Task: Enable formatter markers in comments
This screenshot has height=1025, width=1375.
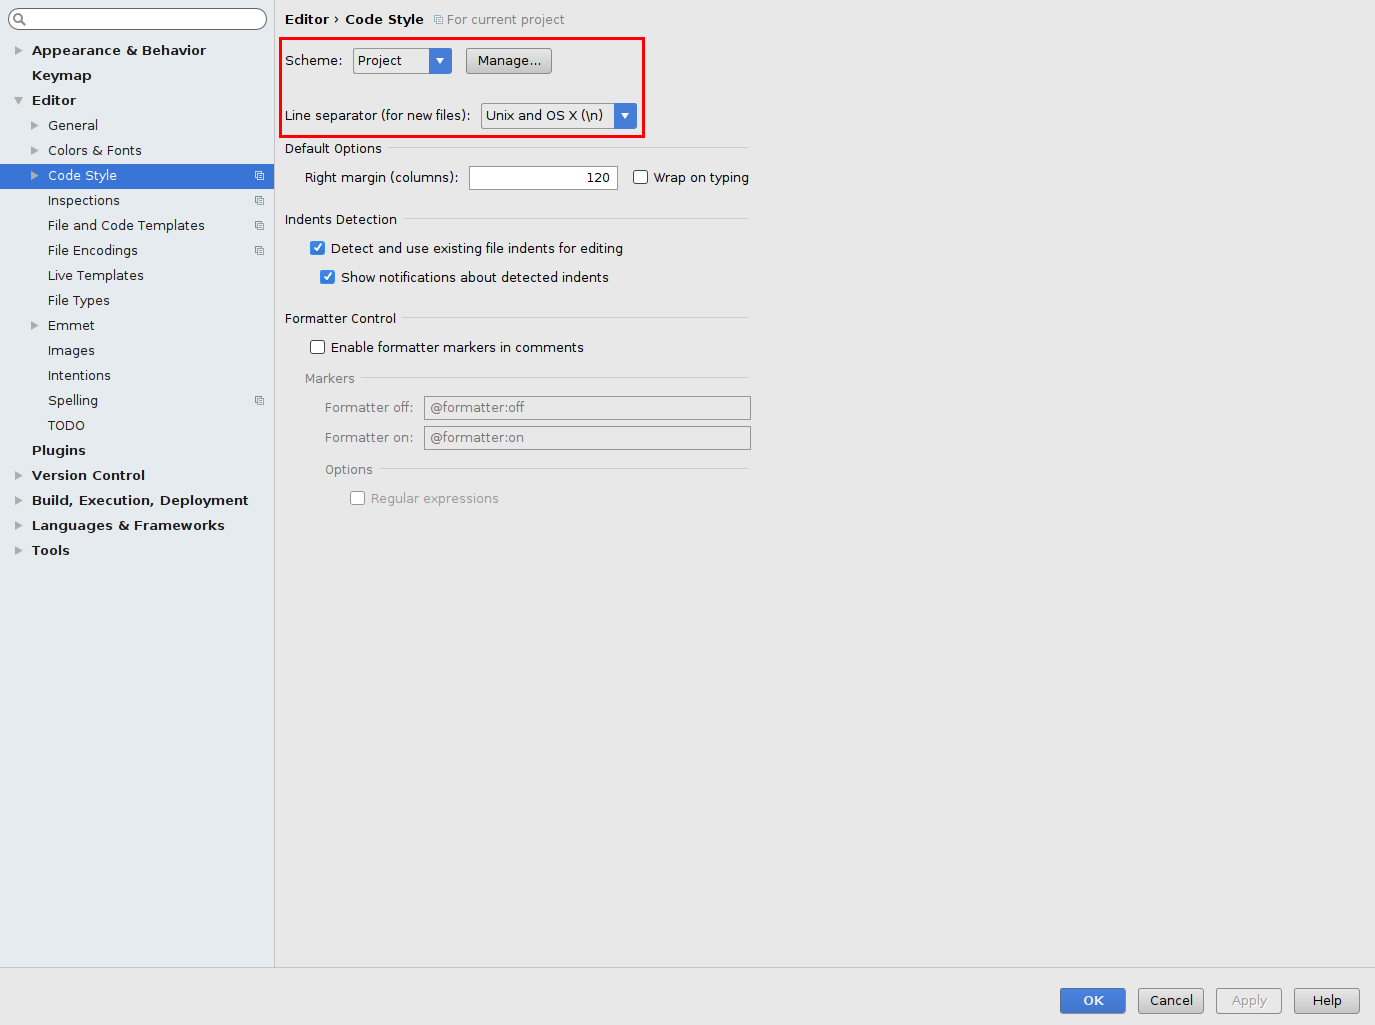Action: (318, 347)
